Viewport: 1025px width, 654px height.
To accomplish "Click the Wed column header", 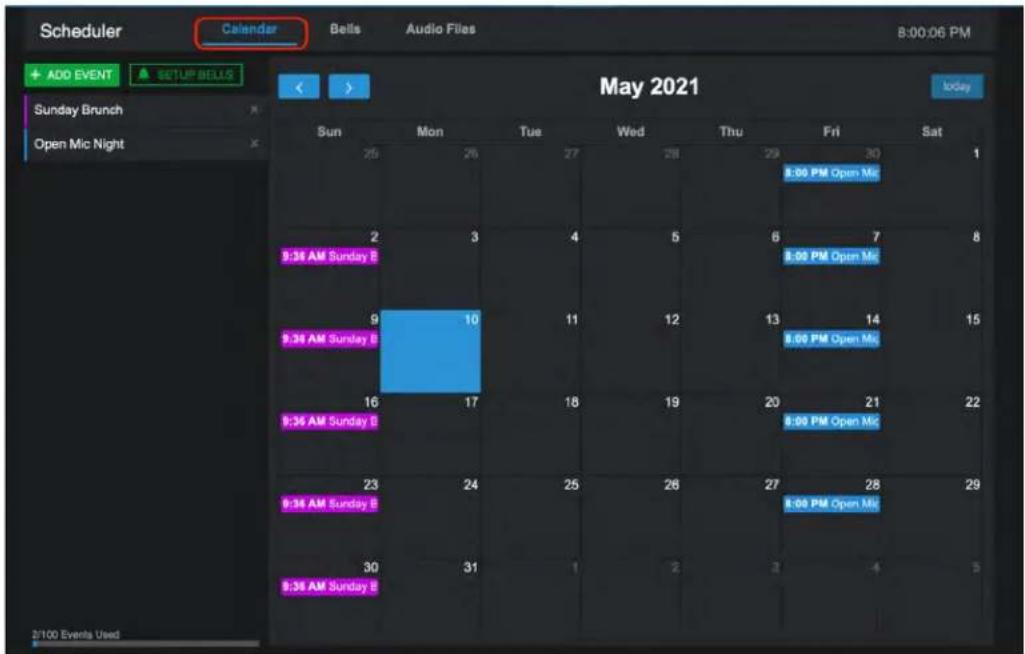I will pyautogui.click(x=631, y=131).
